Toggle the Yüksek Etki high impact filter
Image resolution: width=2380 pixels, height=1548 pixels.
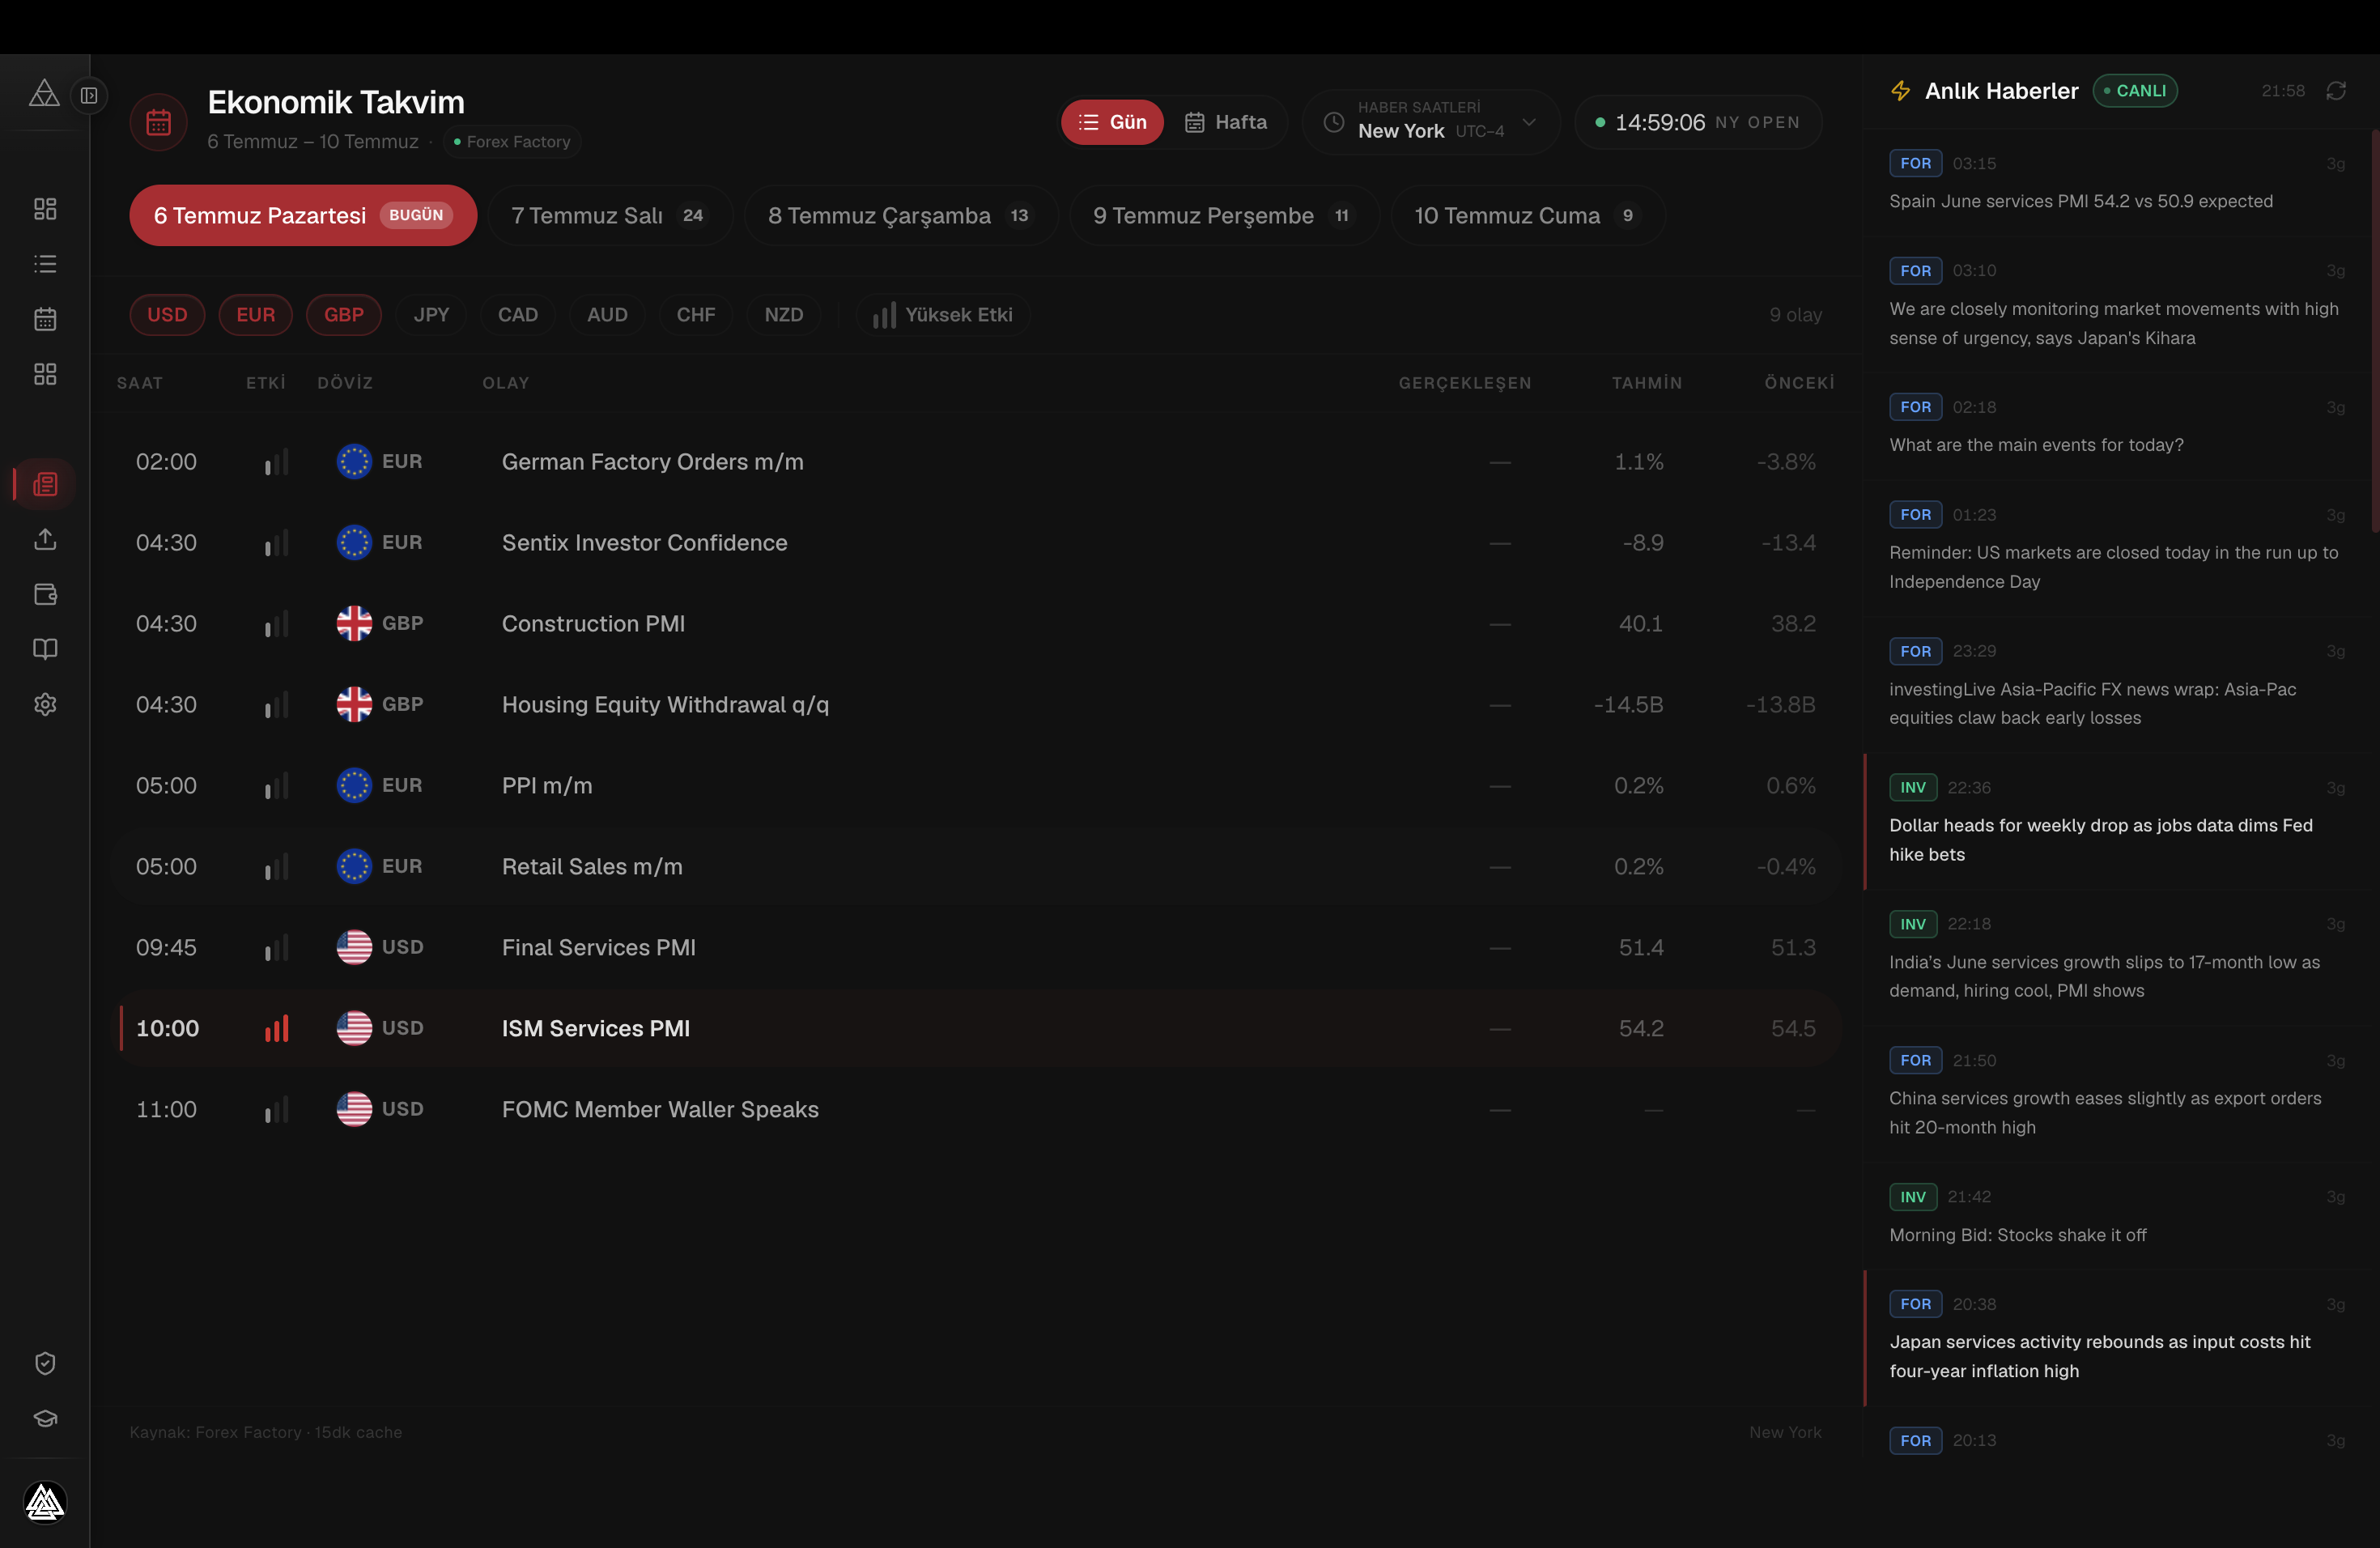tap(942, 315)
